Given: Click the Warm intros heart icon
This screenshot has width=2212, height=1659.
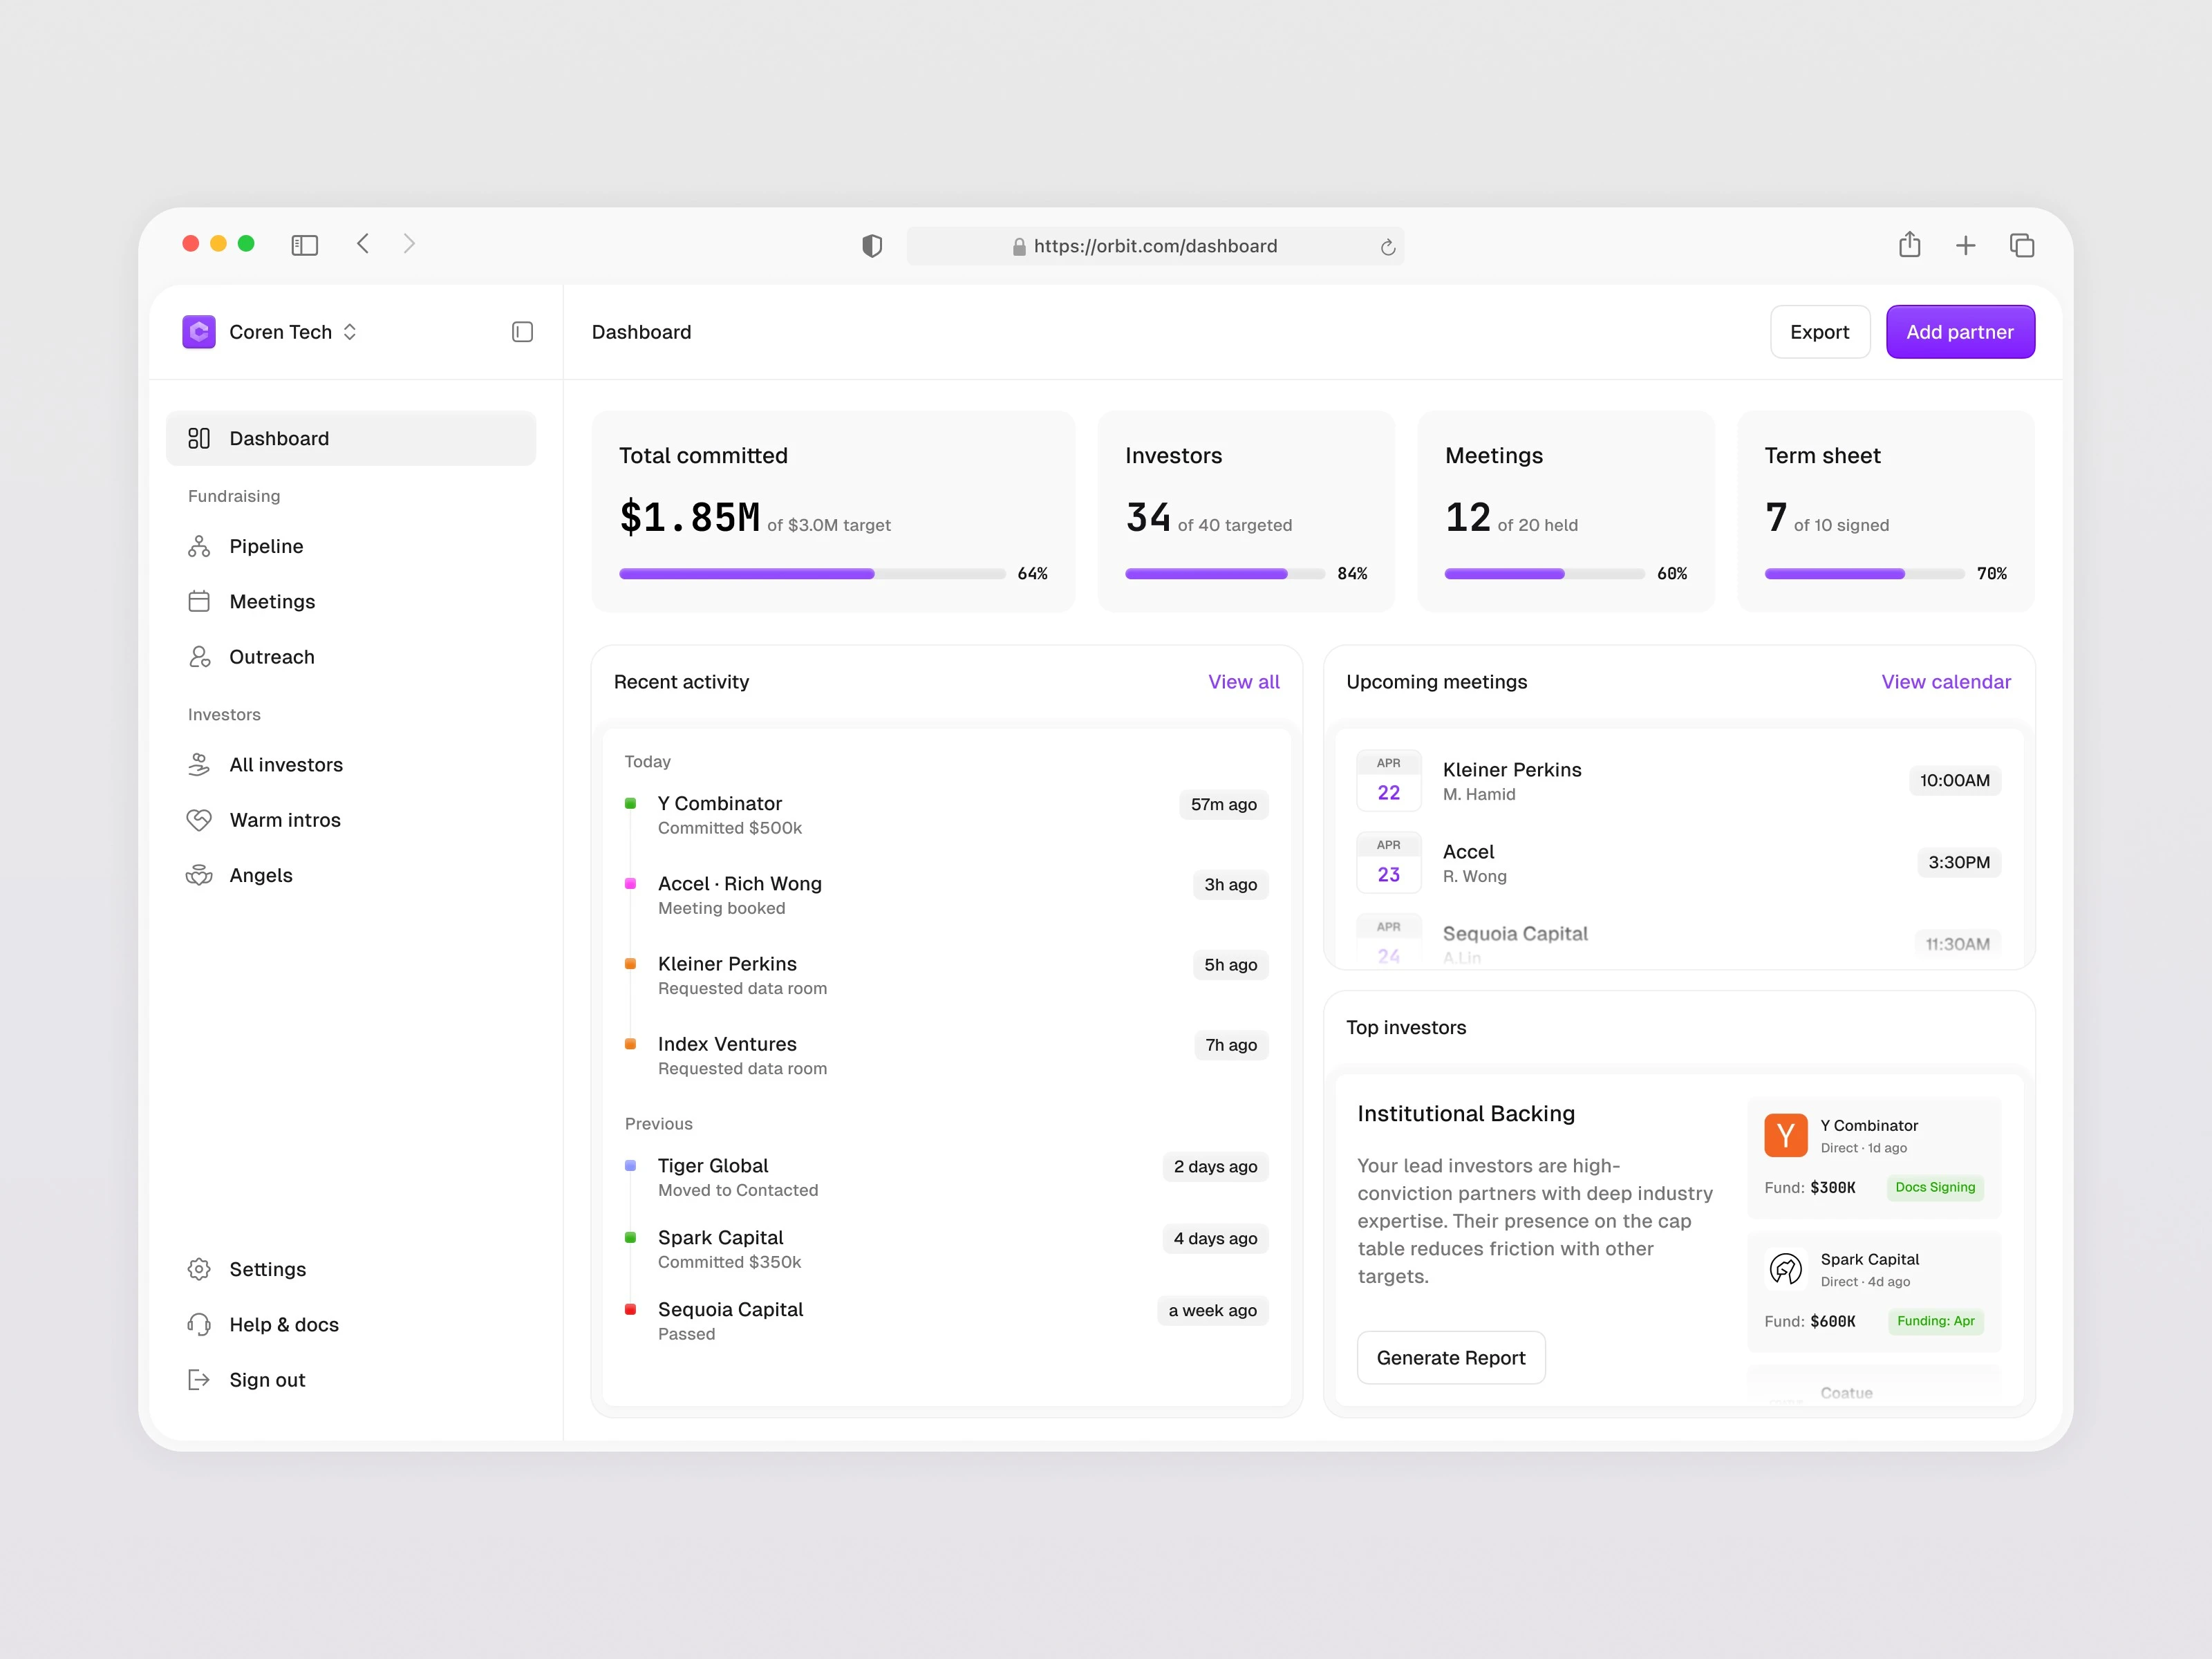Looking at the screenshot, I should point(199,820).
